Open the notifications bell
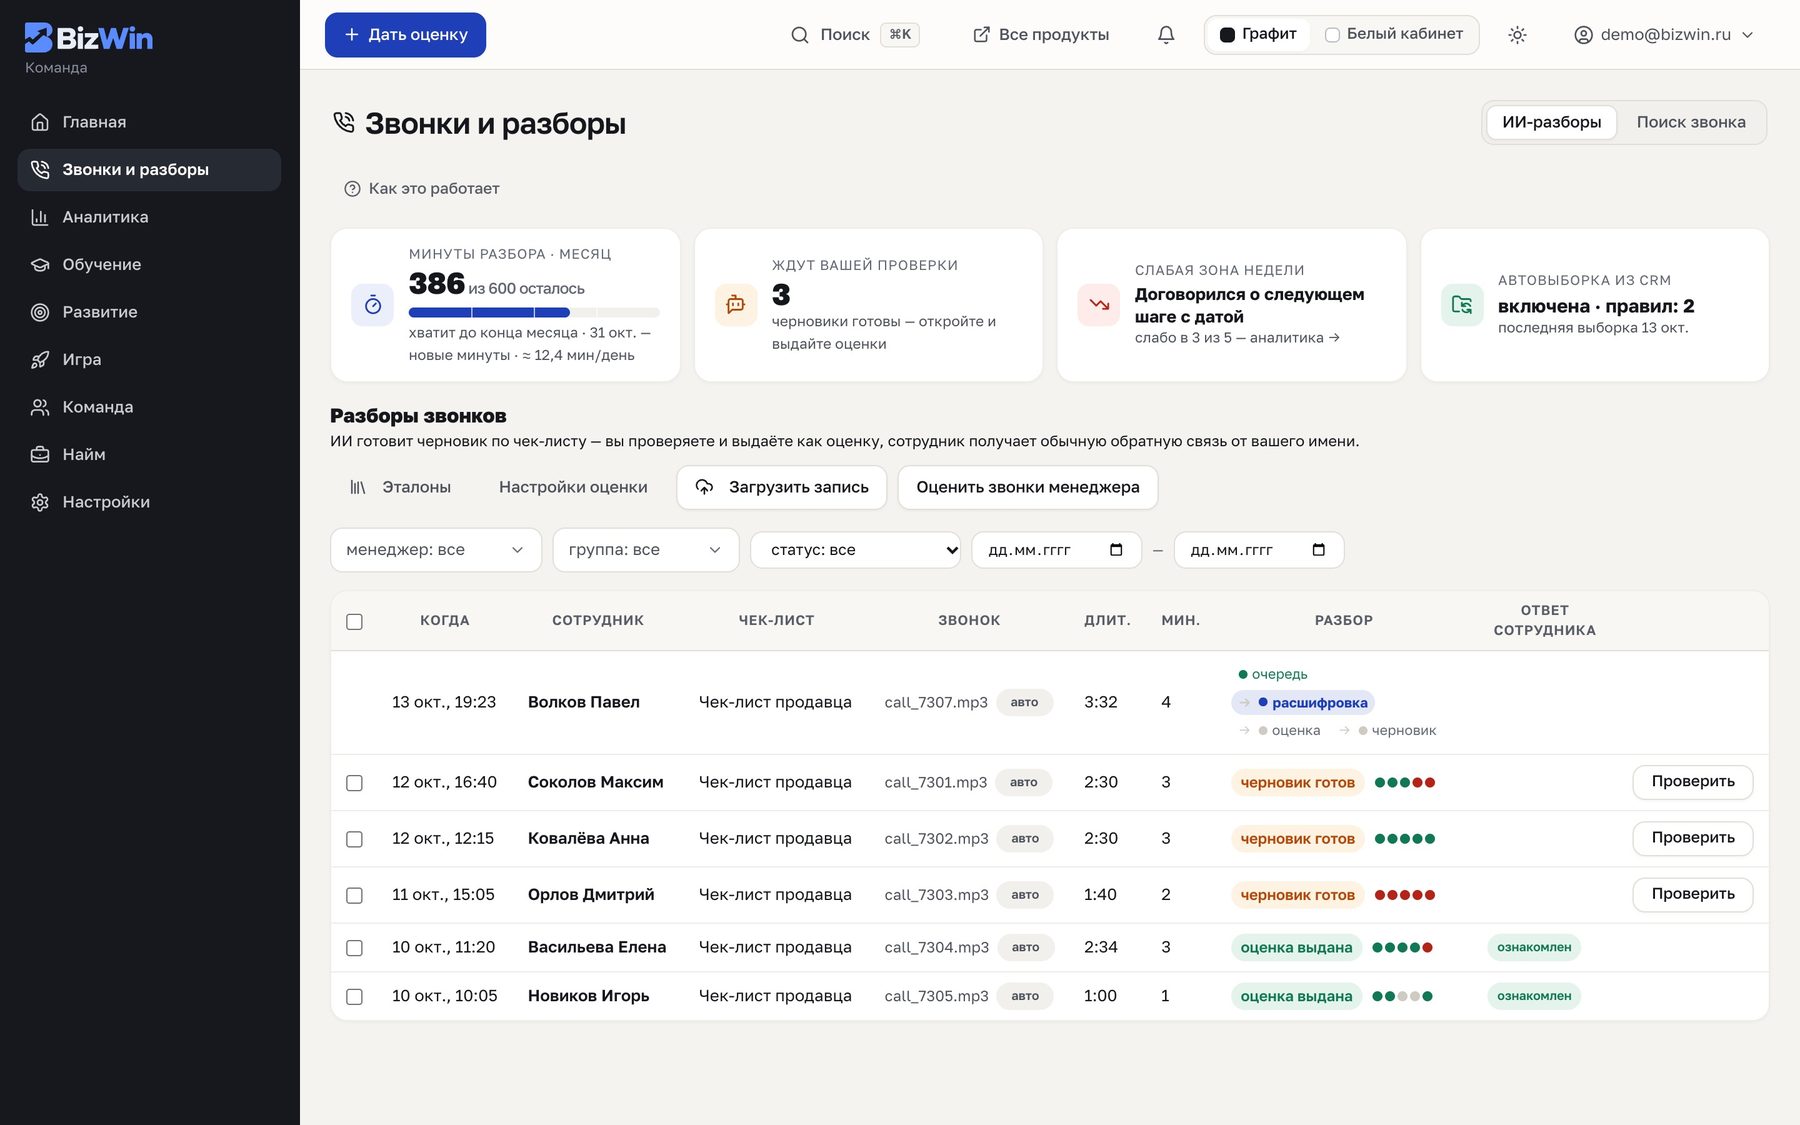 click(1166, 35)
